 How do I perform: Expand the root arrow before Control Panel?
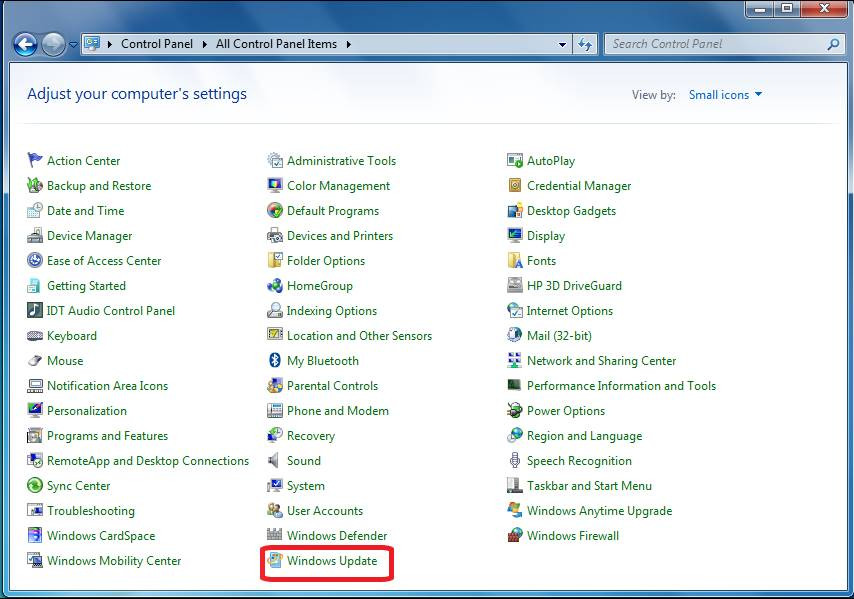[110, 44]
